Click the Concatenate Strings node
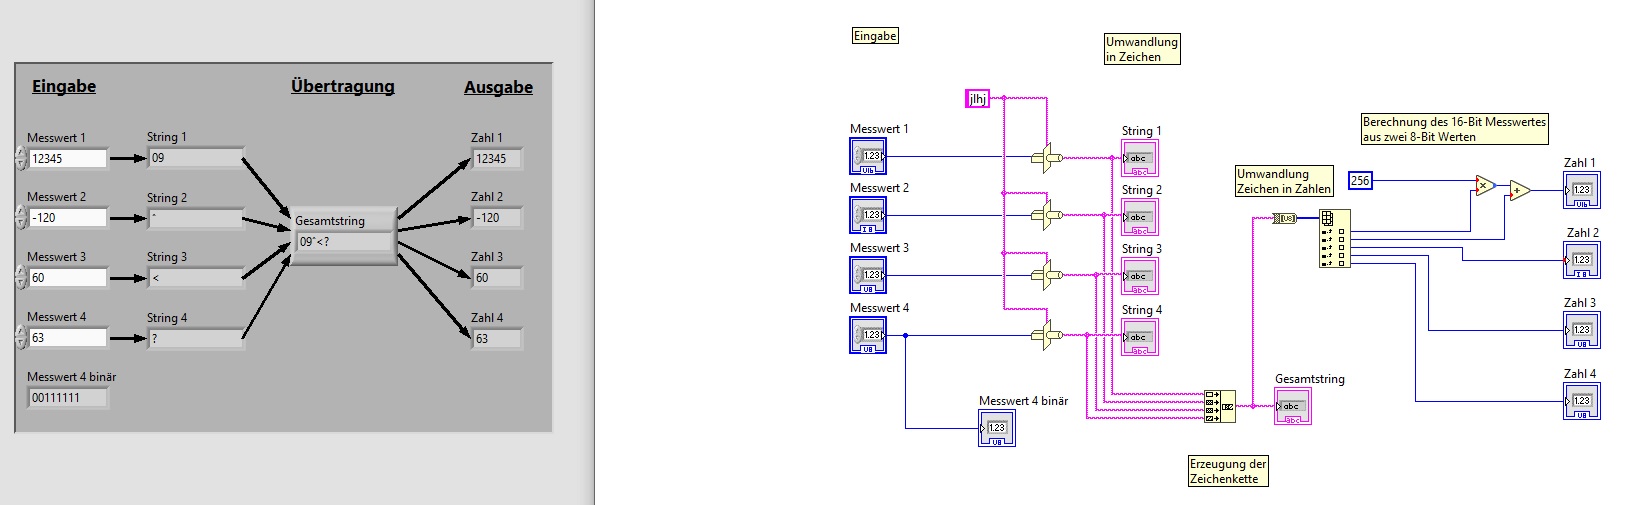Viewport: 1645px width, 505px height. (x=1220, y=406)
